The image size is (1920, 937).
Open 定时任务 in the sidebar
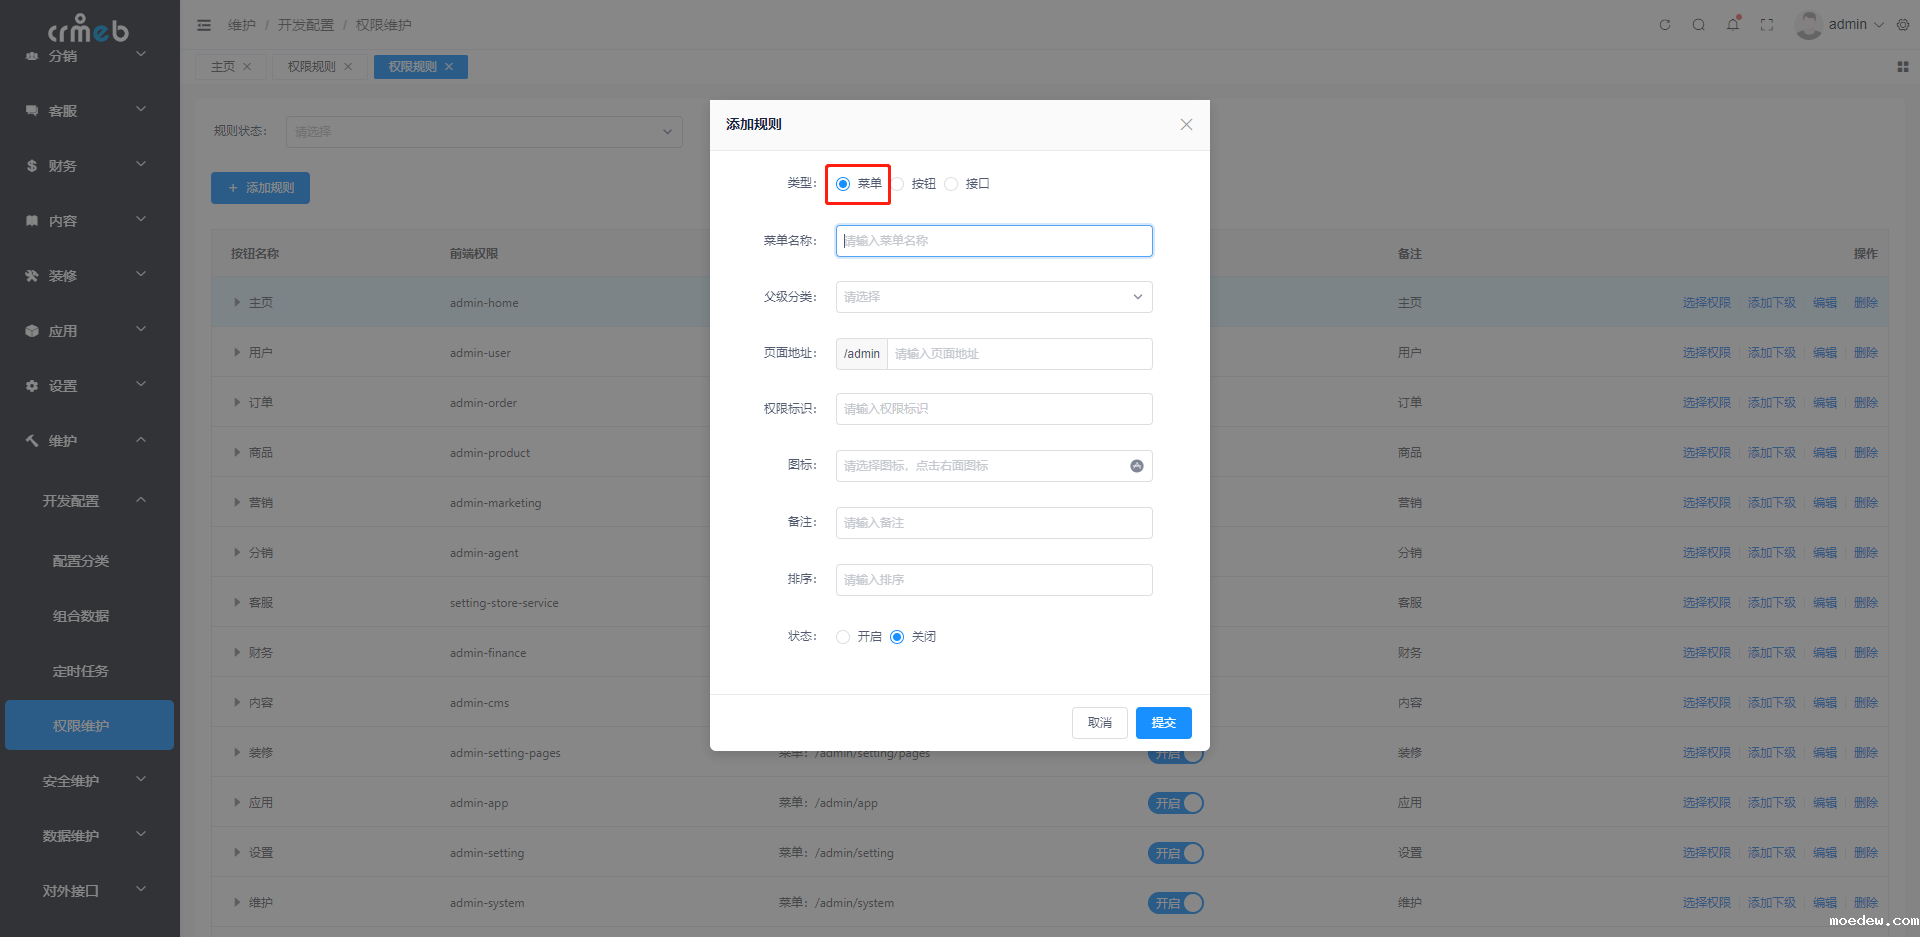coord(81,671)
